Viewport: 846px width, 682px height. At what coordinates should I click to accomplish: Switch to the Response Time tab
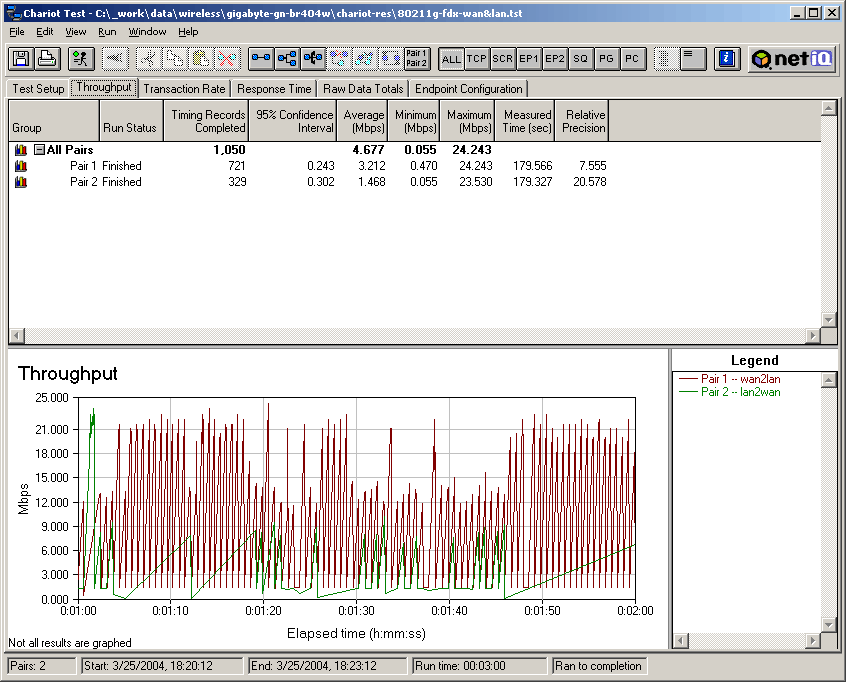(x=274, y=89)
